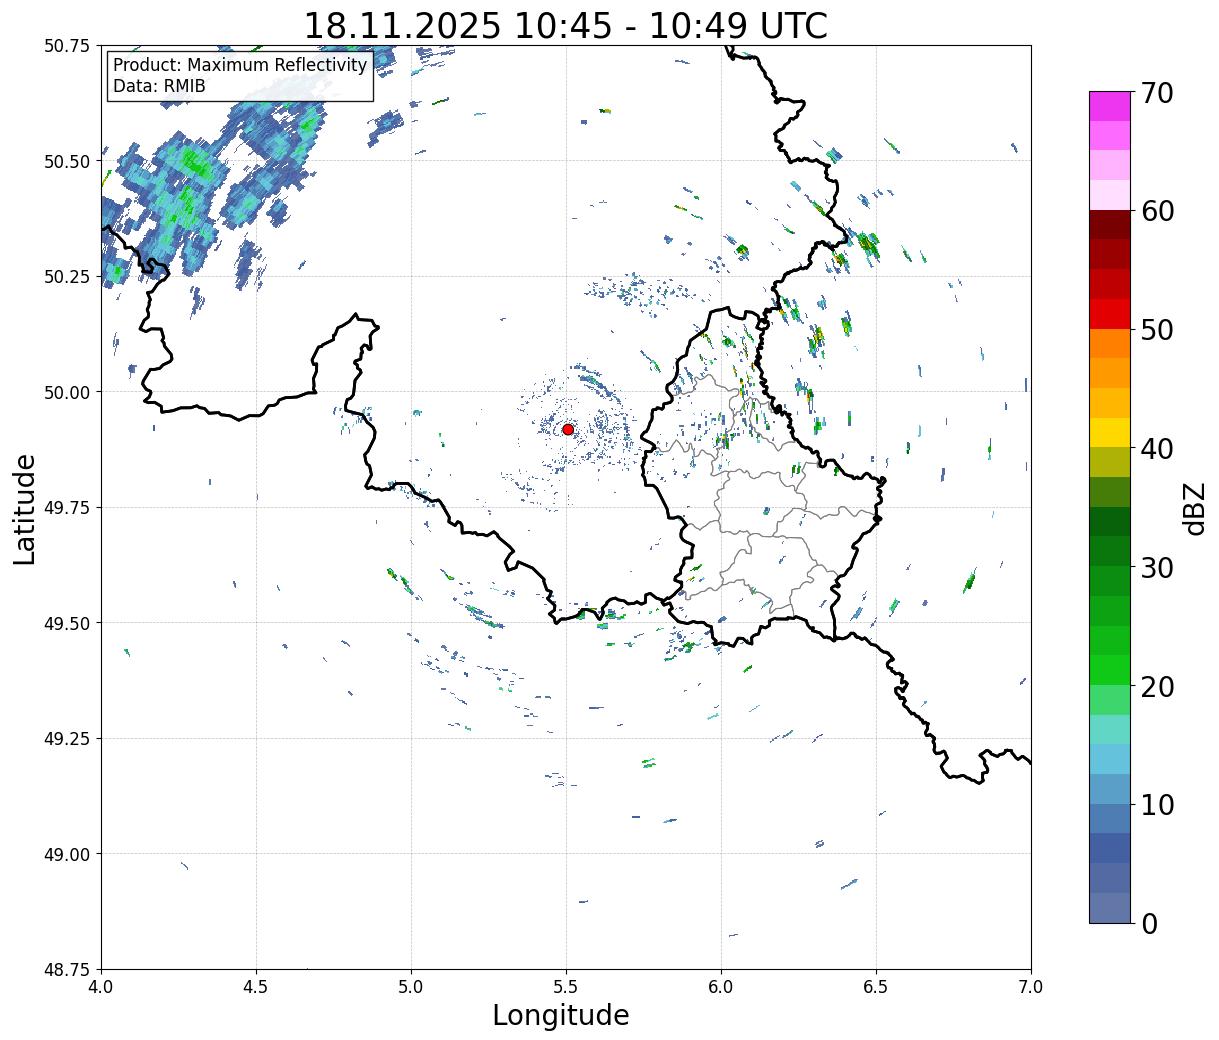
Task: Click latitude tick label 50.25
Action: 67,276
